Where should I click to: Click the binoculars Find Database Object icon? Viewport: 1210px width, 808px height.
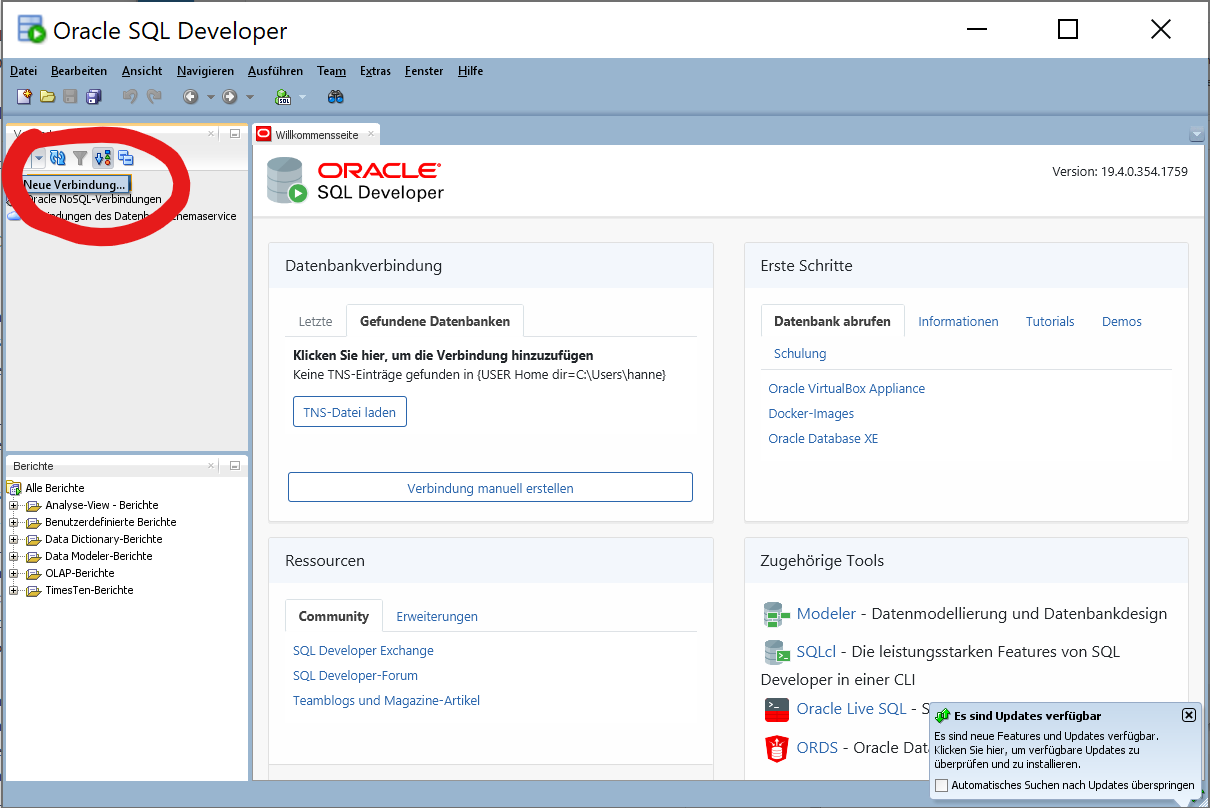coord(336,97)
